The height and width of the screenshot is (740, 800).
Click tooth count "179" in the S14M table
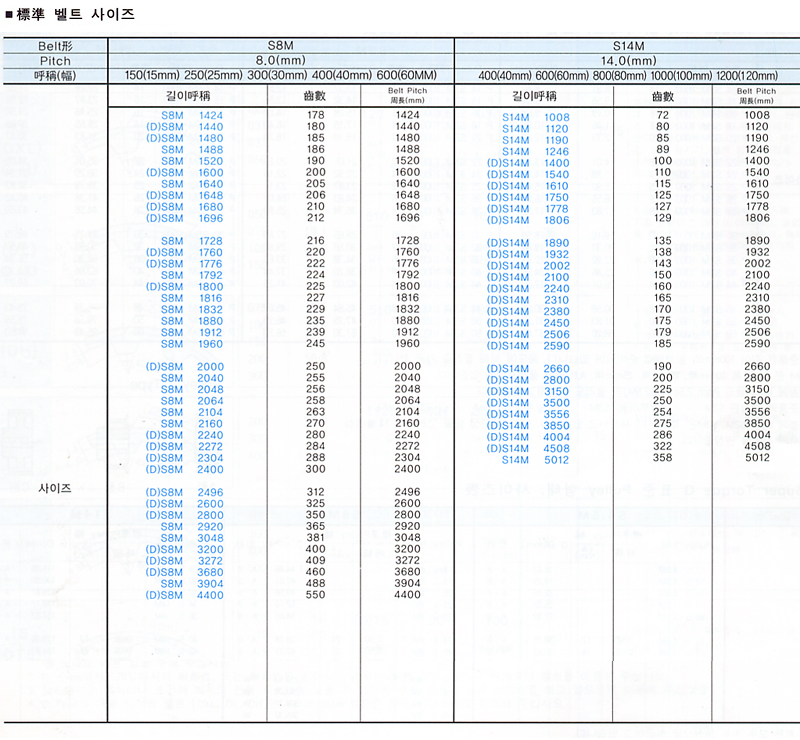click(663, 332)
